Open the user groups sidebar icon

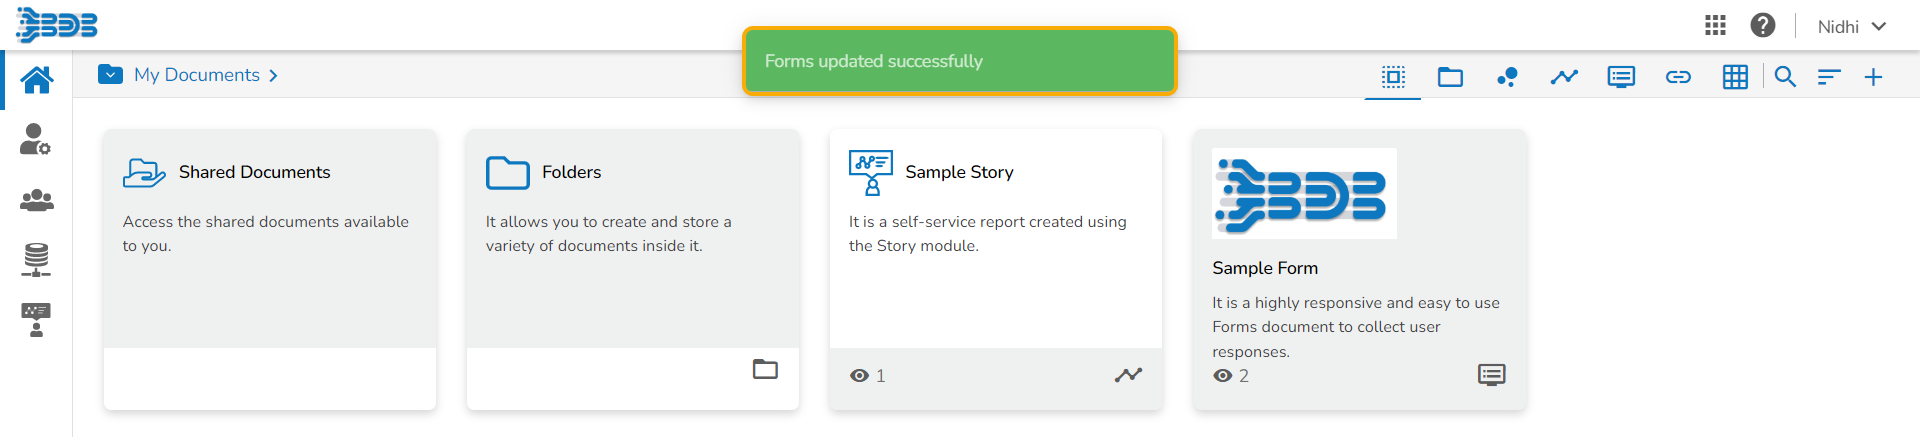tap(37, 200)
